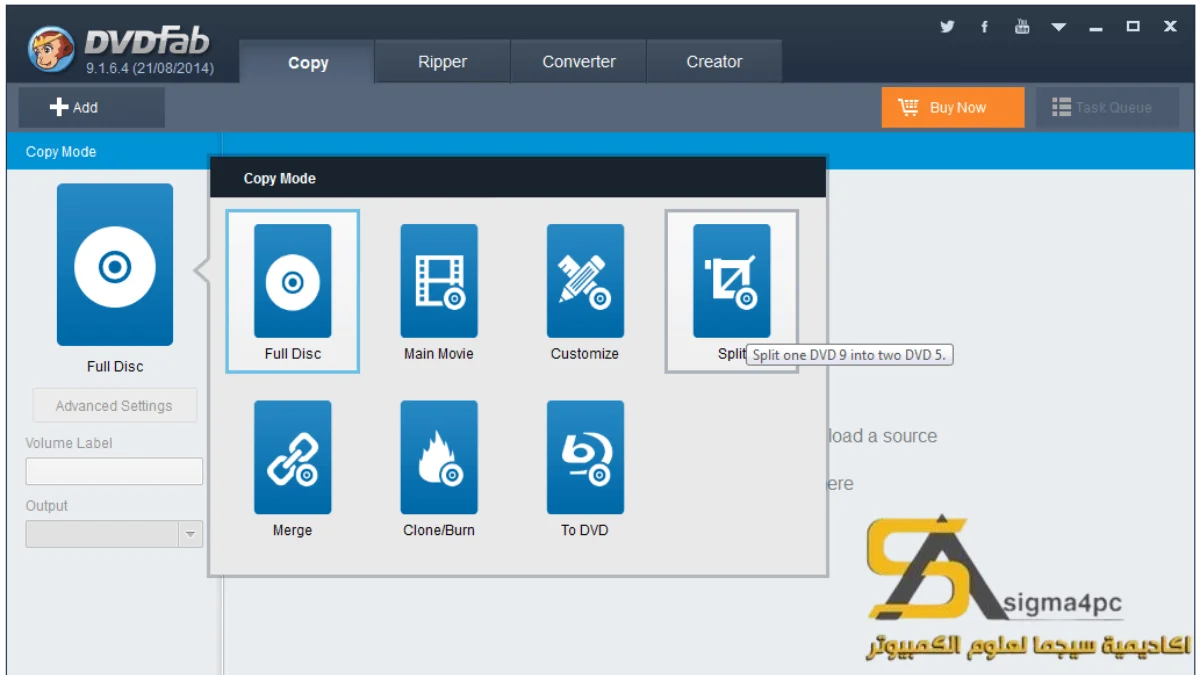Click into the Volume Label field

[x=114, y=471]
